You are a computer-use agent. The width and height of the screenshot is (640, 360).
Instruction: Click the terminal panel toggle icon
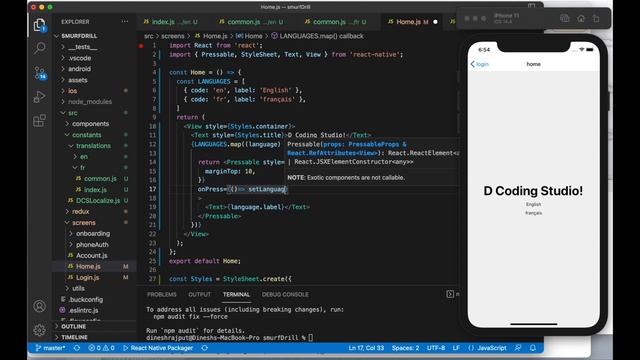(x=450, y=294)
